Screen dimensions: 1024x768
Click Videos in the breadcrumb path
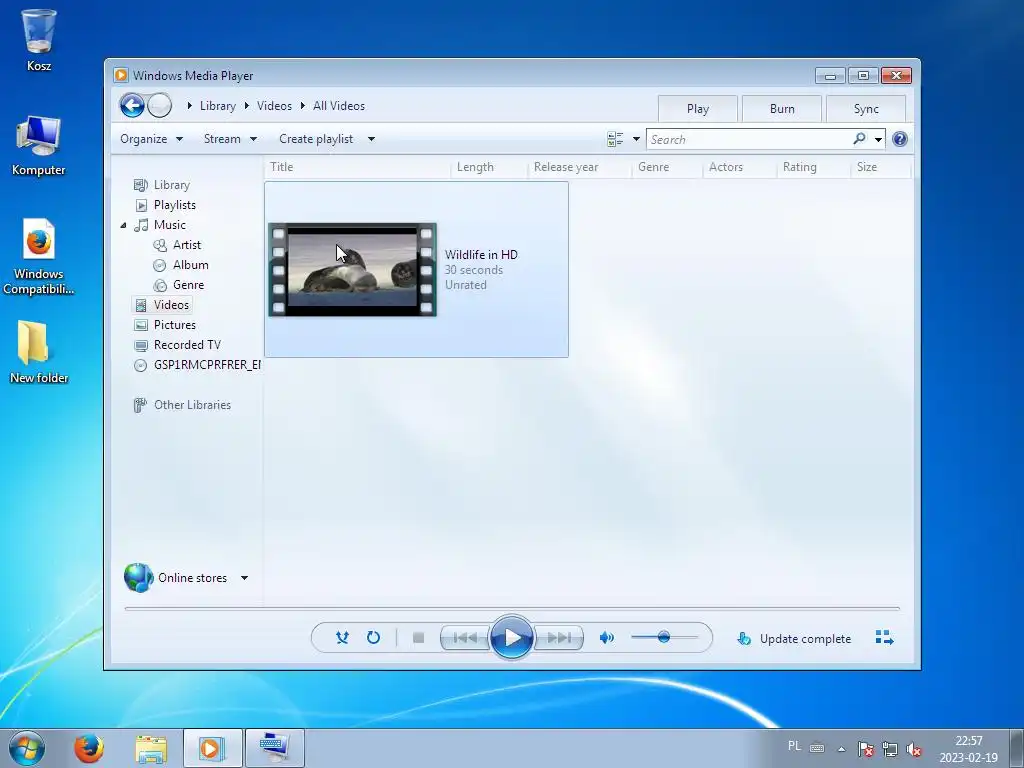click(x=274, y=106)
